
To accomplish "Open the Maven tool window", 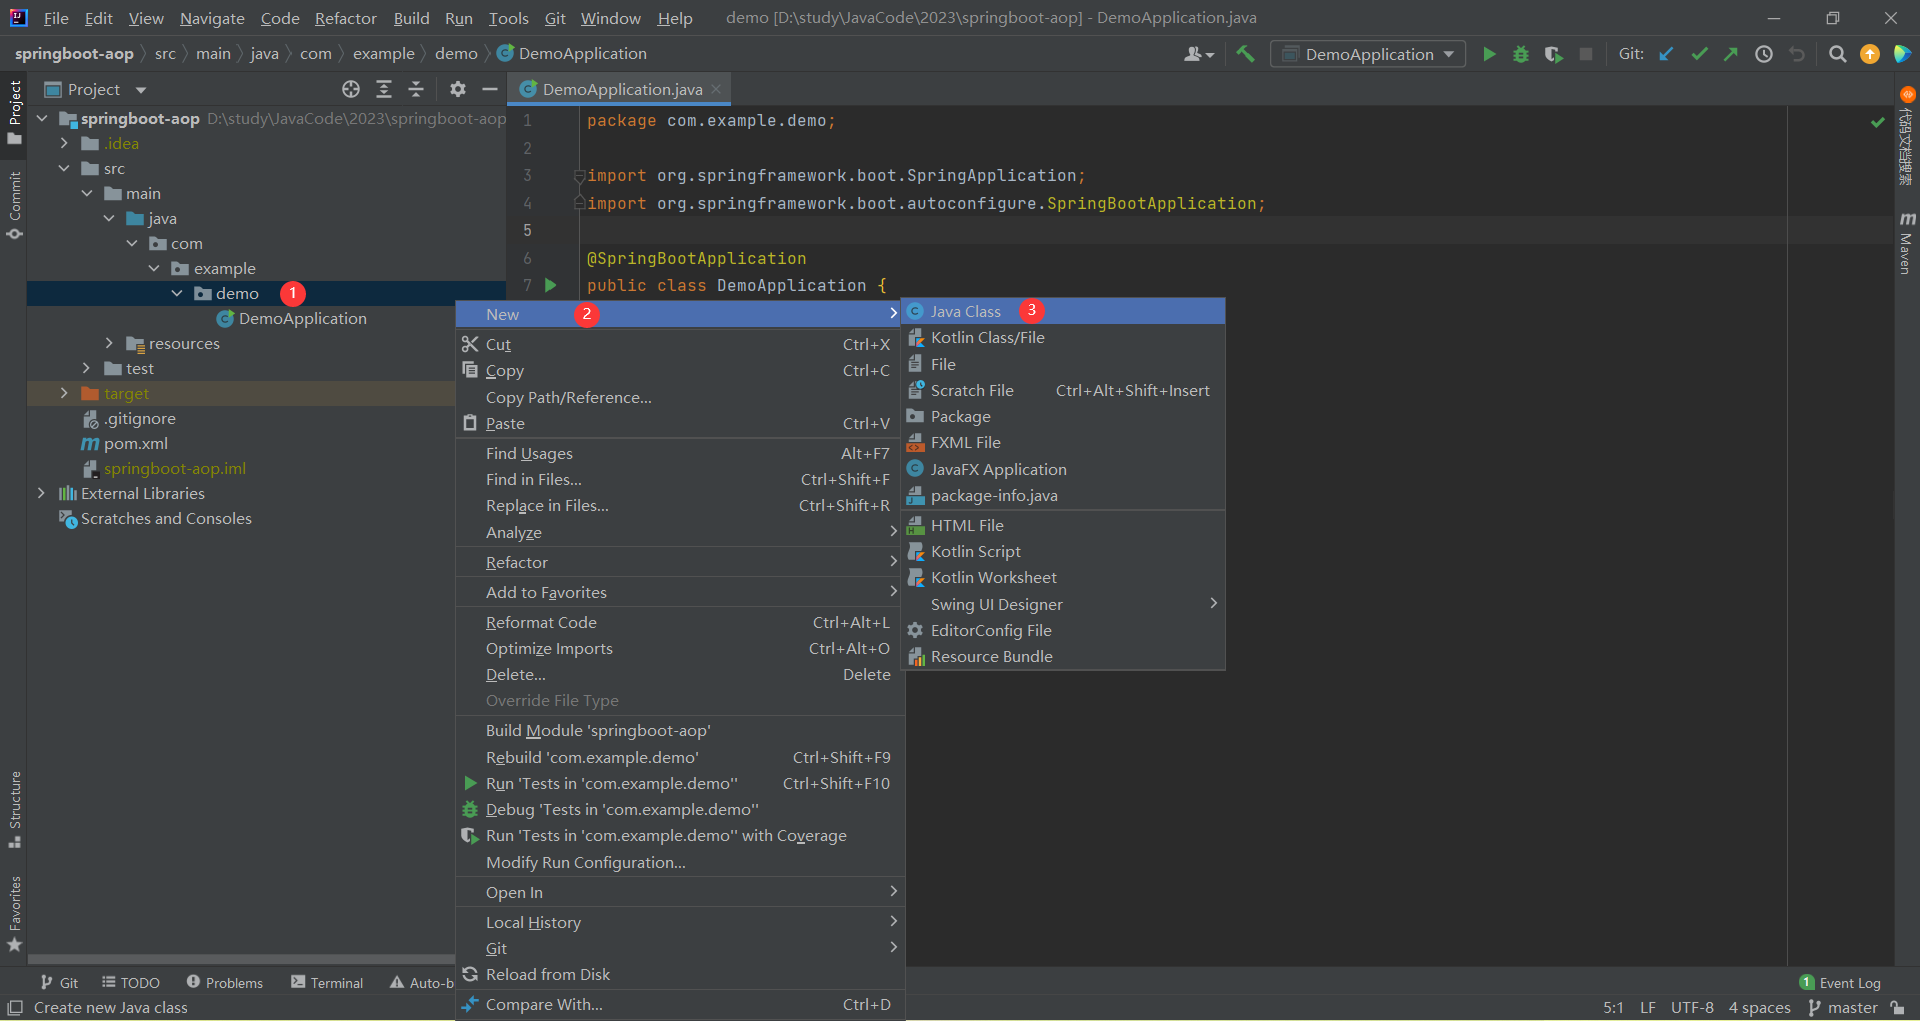I will (1907, 244).
